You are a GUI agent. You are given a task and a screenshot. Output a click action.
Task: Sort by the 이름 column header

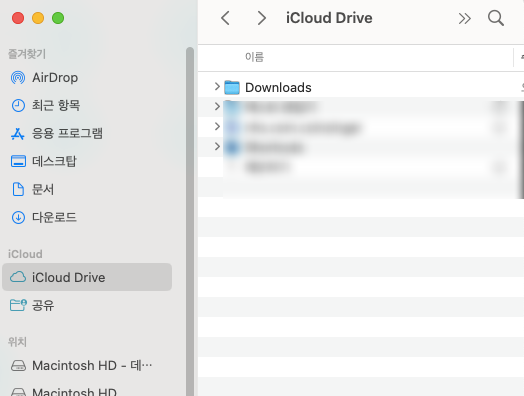pos(254,57)
